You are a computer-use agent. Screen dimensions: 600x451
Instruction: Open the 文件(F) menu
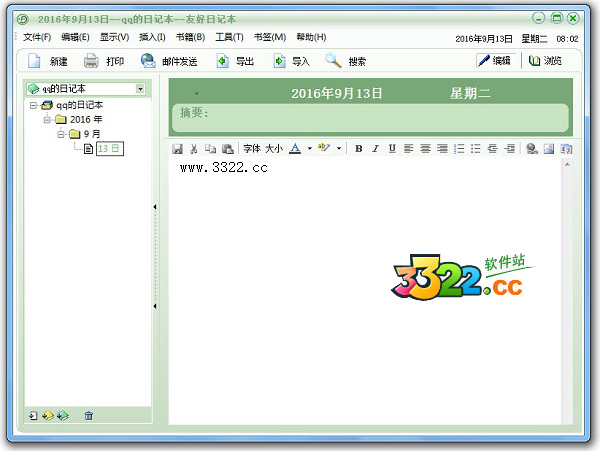37,37
